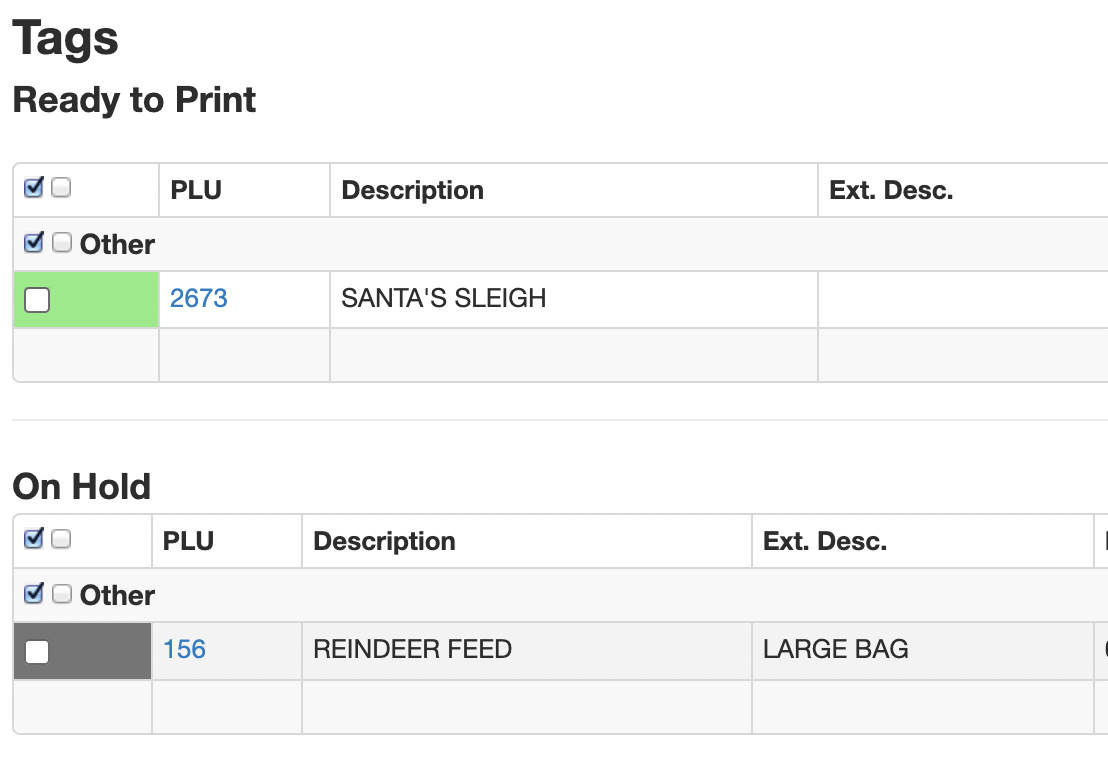Click deselect-all empty box in Ready to Print header
The width and height of the screenshot is (1108, 772).
(61, 187)
